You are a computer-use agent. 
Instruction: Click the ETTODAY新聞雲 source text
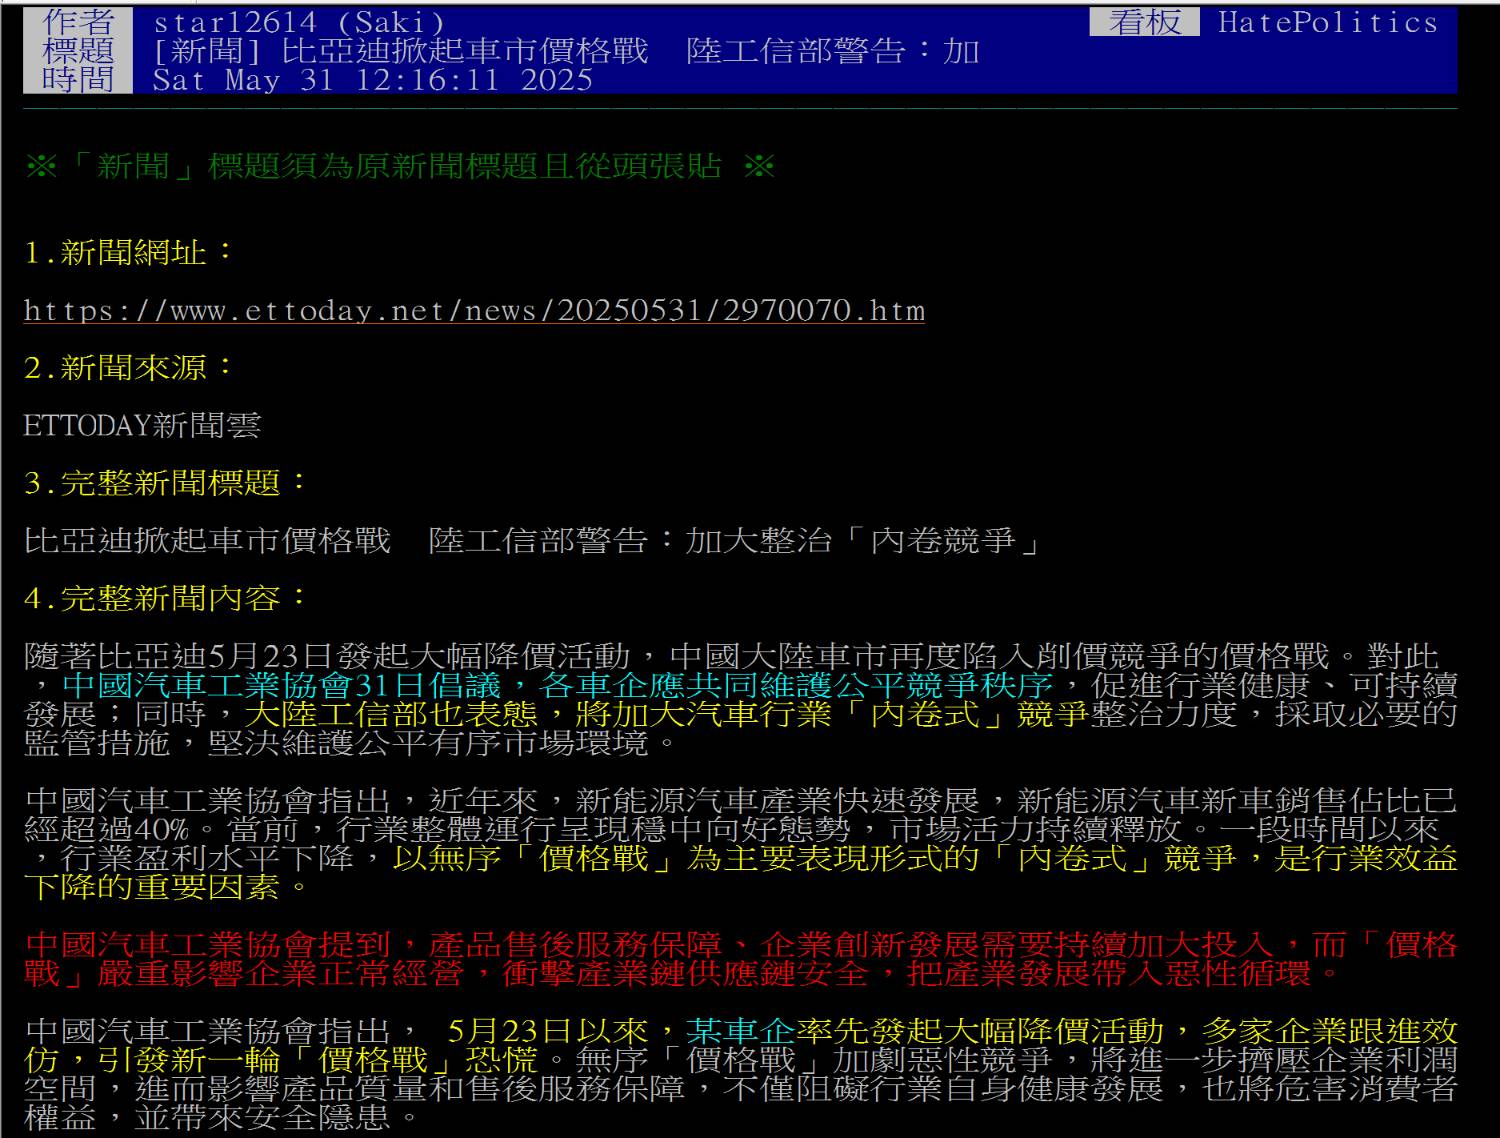(x=142, y=426)
